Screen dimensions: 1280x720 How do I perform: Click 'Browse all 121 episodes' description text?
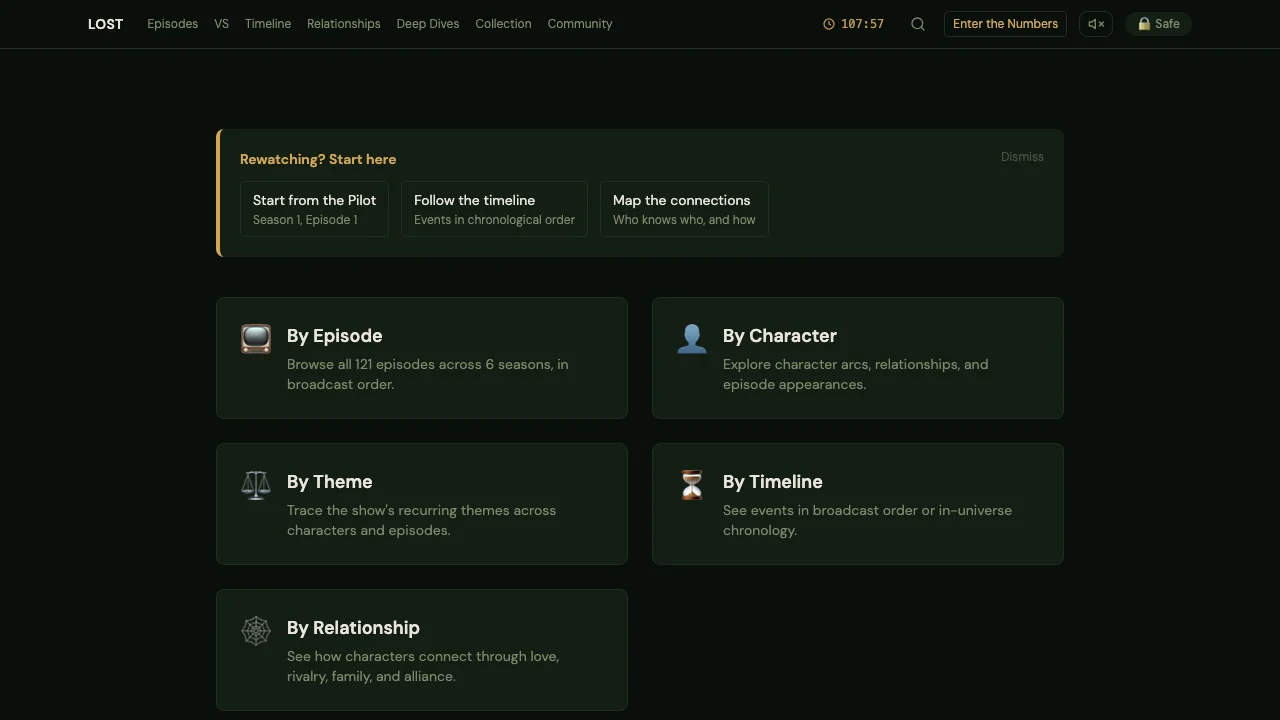(x=428, y=374)
